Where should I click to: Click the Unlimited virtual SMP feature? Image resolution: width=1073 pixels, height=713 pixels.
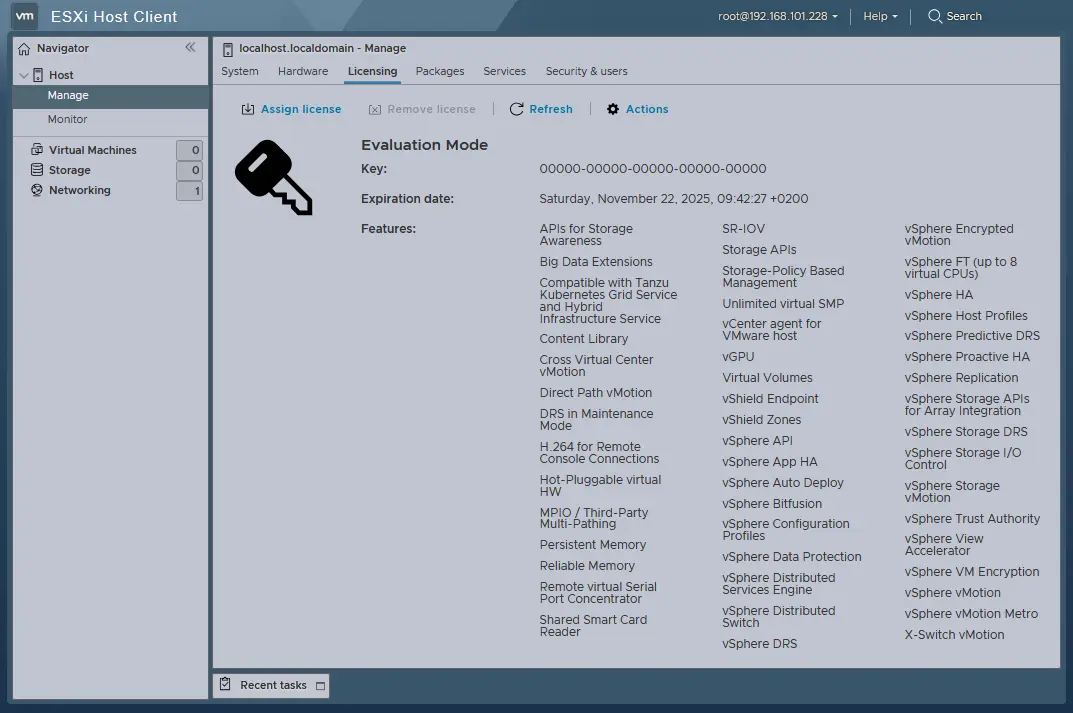pyautogui.click(x=783, y=303)
